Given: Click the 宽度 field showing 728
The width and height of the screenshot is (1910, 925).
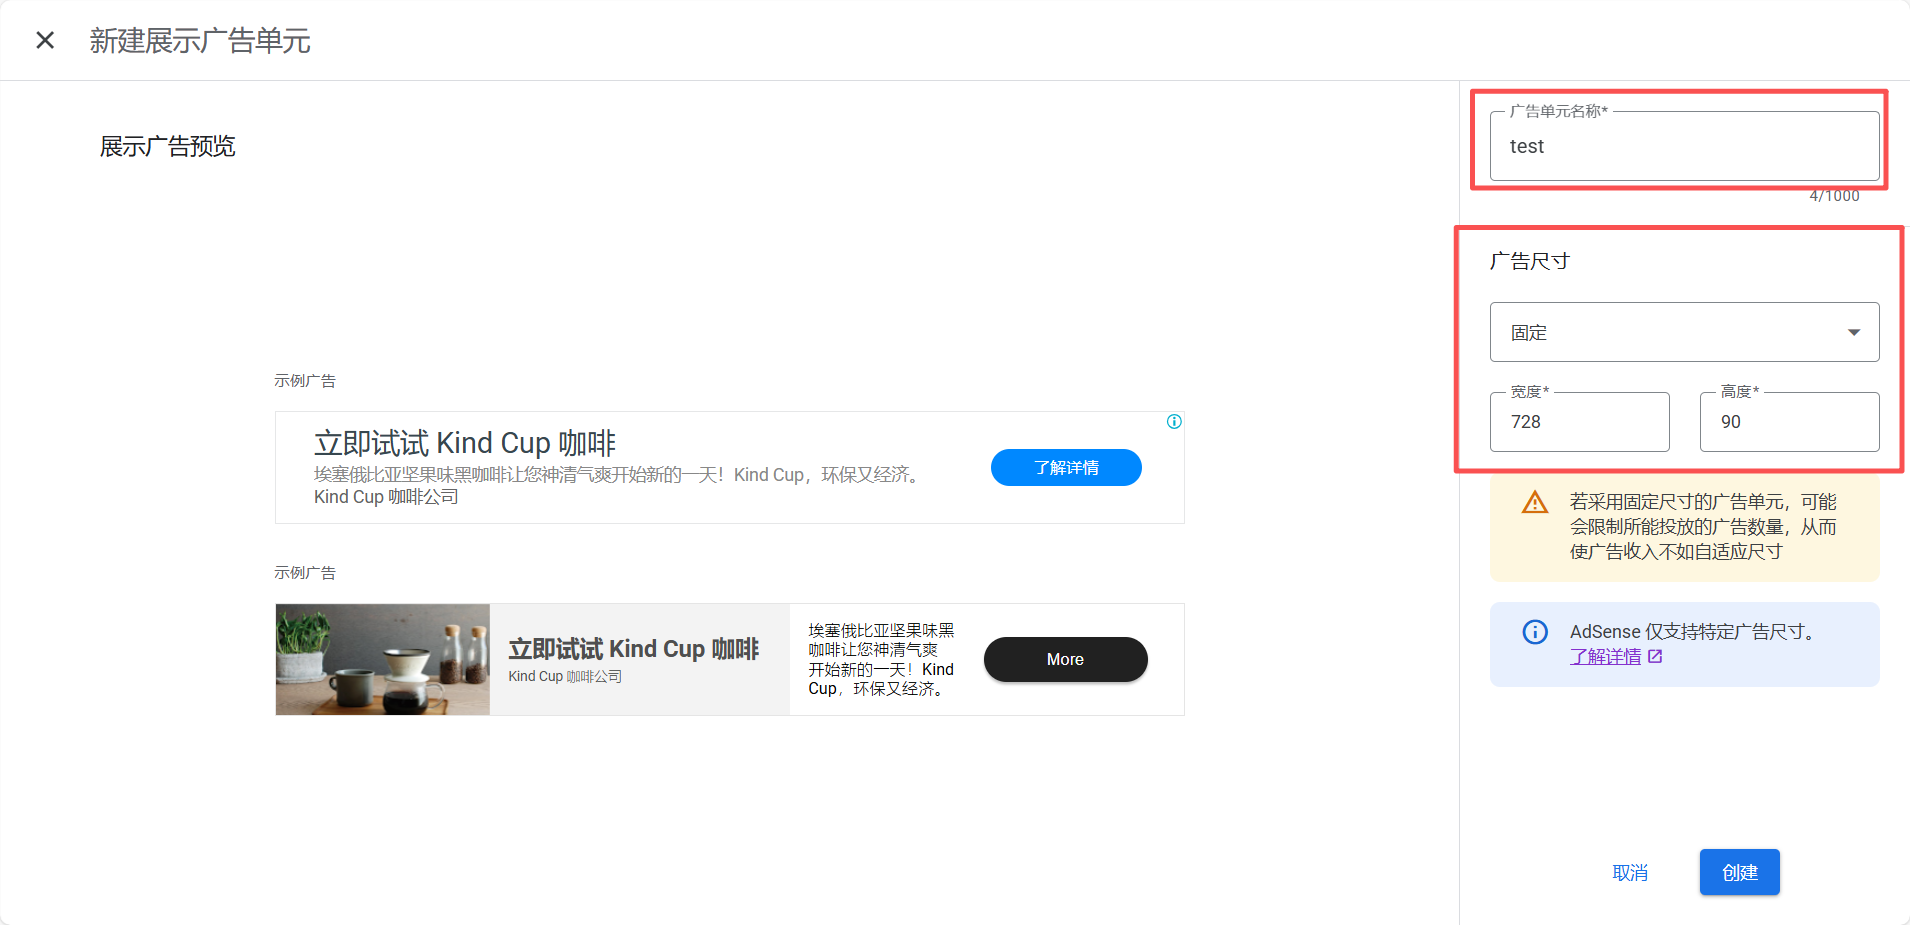Looking at the screenshot, I should tap(1579, 422).
